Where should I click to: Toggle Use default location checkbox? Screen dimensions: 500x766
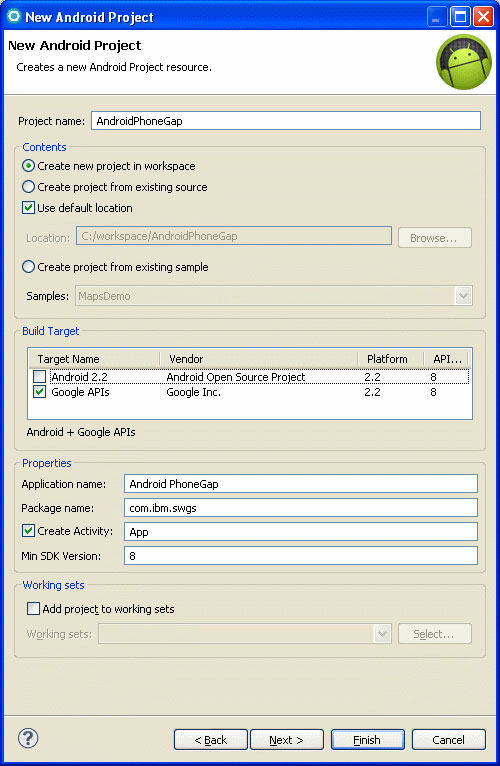(28, 208)
